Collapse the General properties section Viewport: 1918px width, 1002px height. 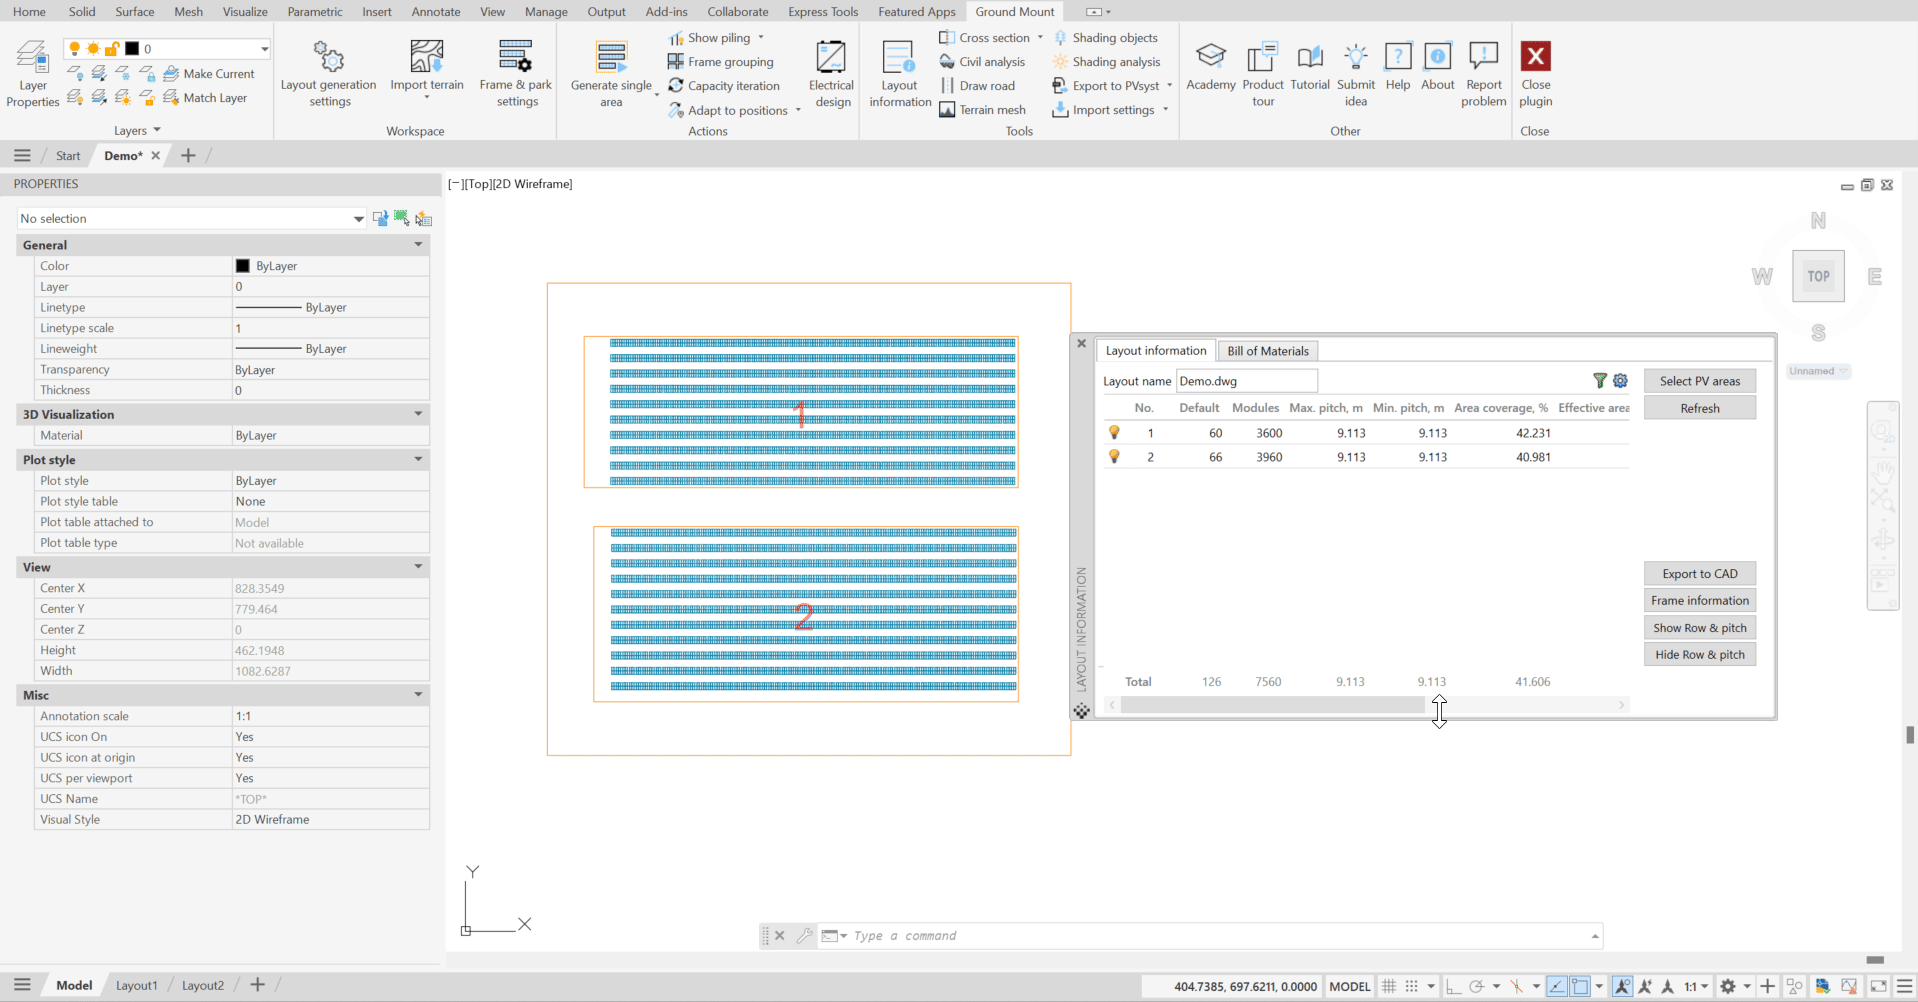(418, 245)
